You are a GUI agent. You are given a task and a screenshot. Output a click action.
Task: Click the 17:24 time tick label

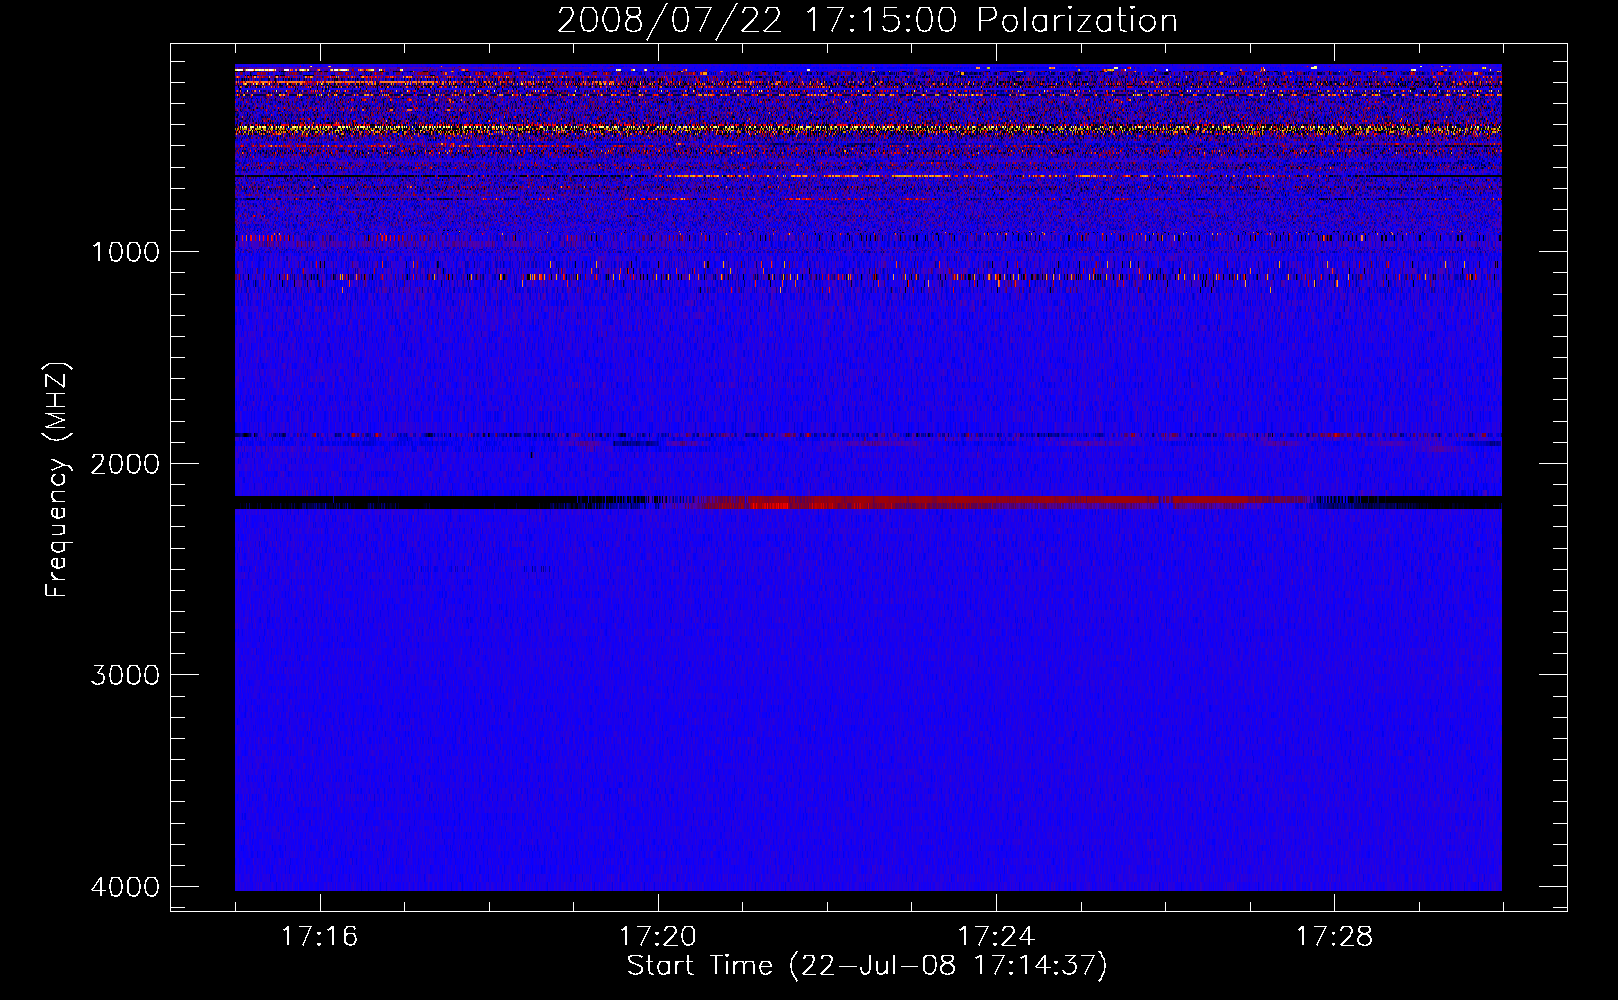996,937
